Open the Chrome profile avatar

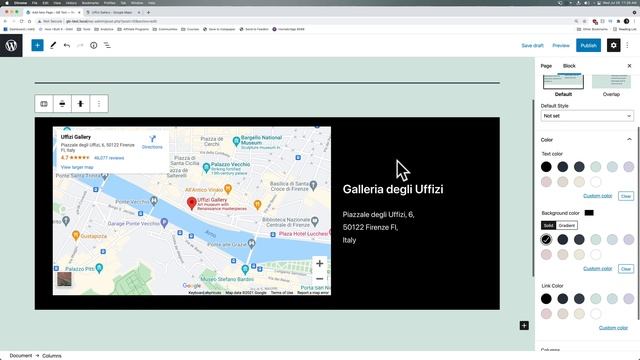(x=627, y=21)
